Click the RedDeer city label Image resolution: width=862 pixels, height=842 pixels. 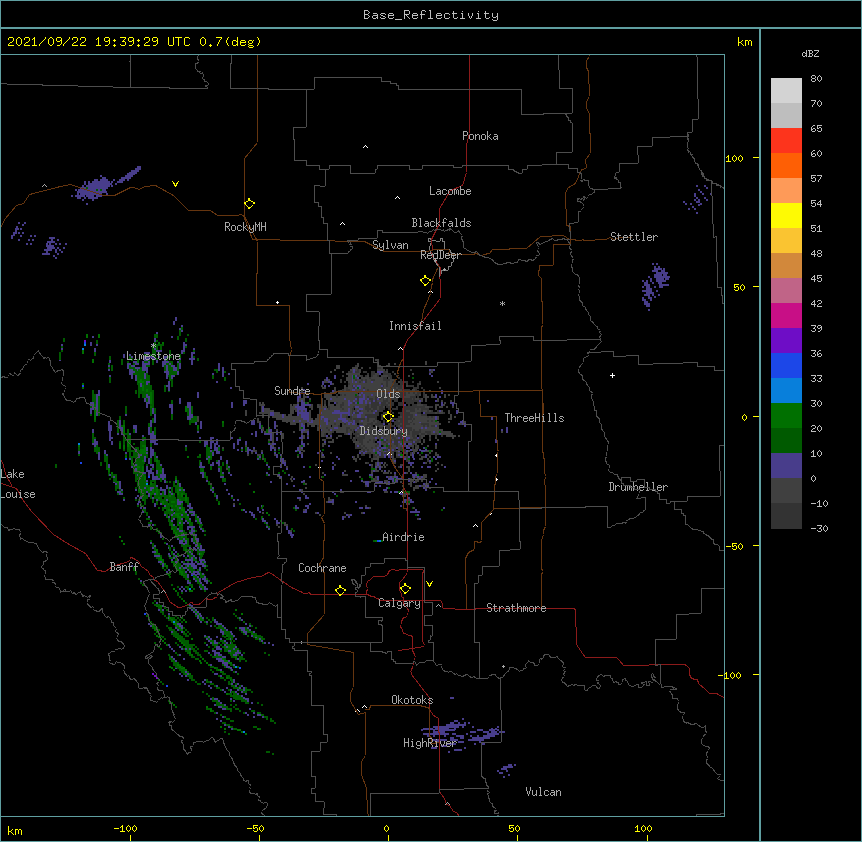440,255
